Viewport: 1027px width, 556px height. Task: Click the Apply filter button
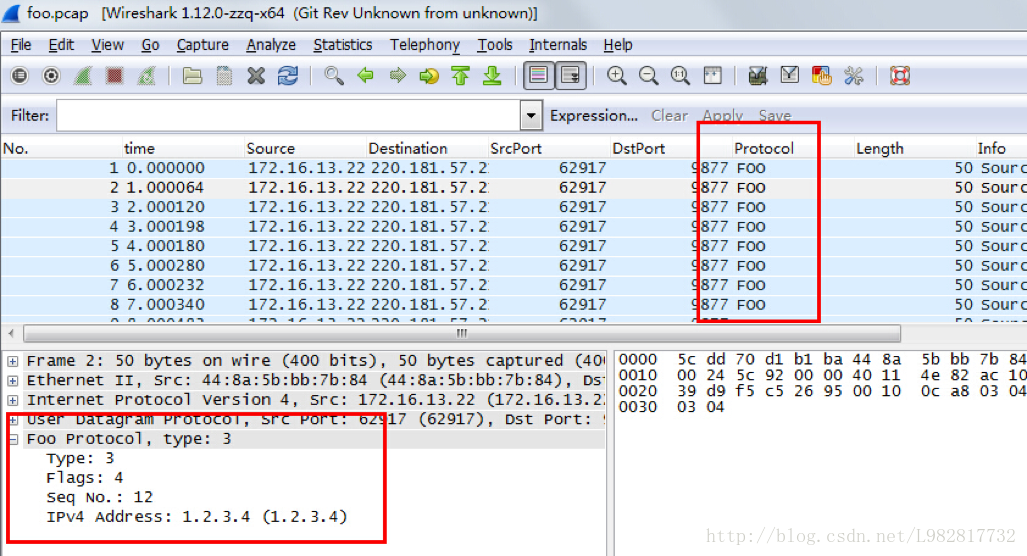[x=723, y=116]
